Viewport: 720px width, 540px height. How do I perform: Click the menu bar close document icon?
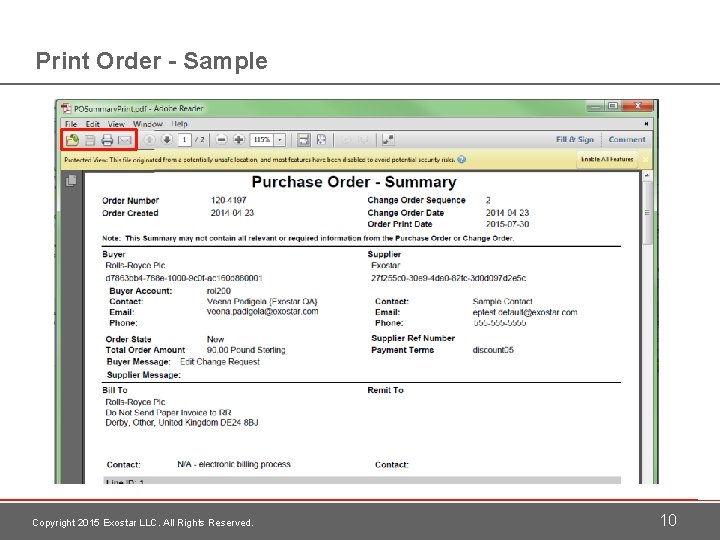tap(646, 124)
